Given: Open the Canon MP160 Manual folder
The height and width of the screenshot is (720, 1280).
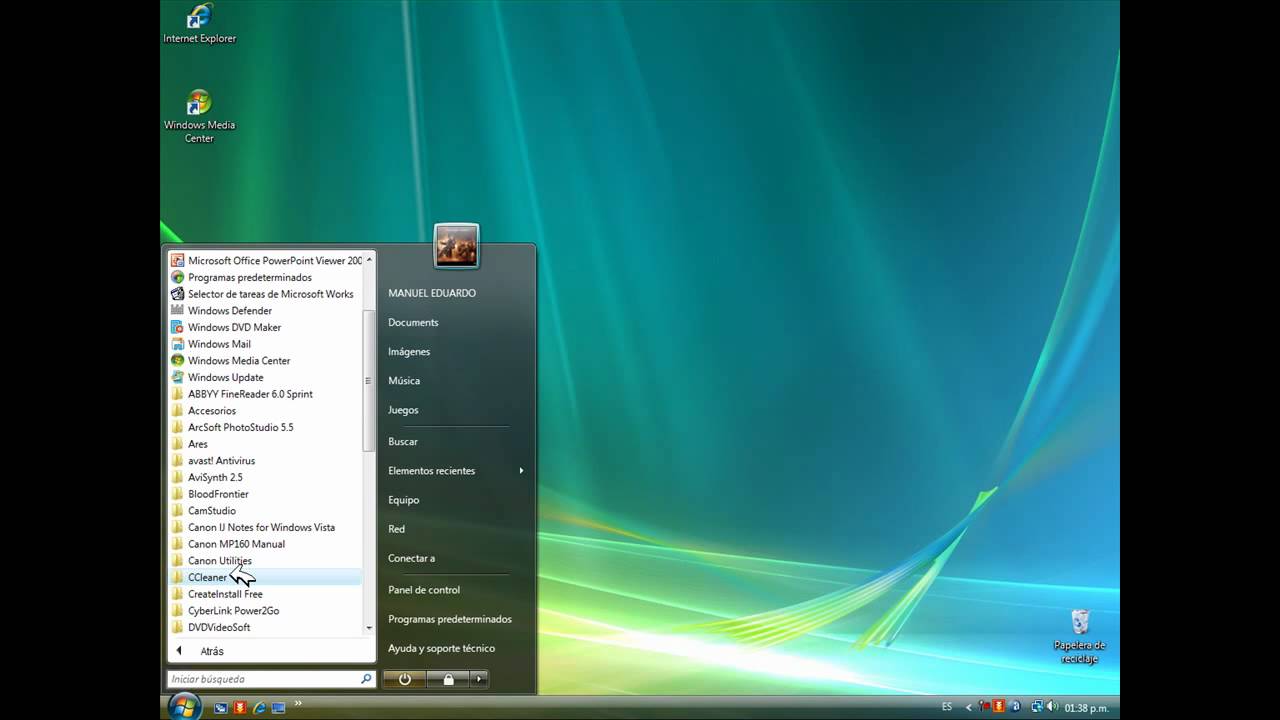Looking at the screenshot, I should click(x=265, y=544).
